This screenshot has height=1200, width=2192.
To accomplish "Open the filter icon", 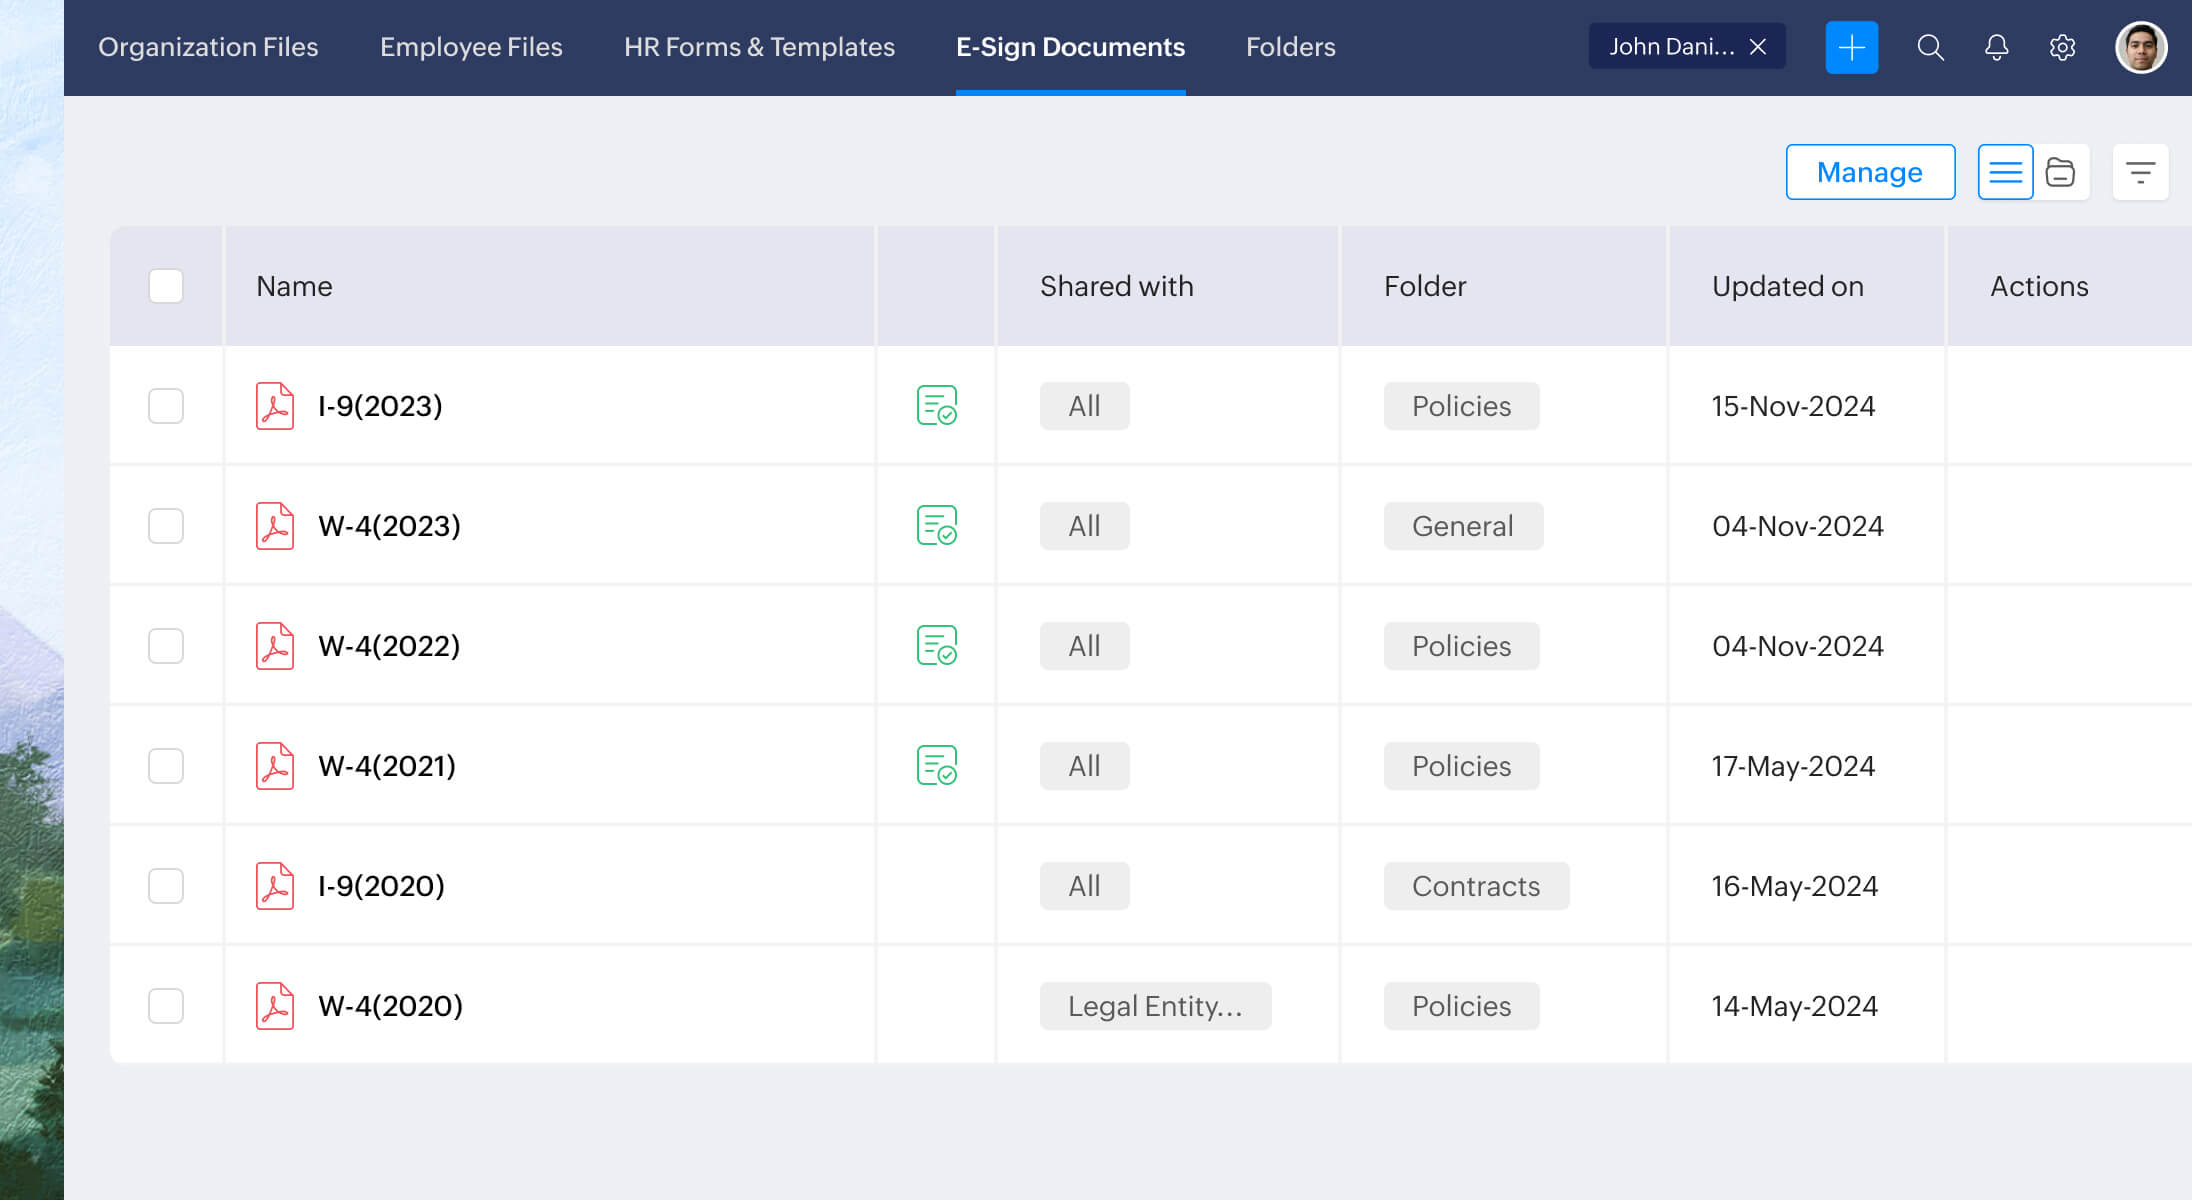I will click(2140, 172).
